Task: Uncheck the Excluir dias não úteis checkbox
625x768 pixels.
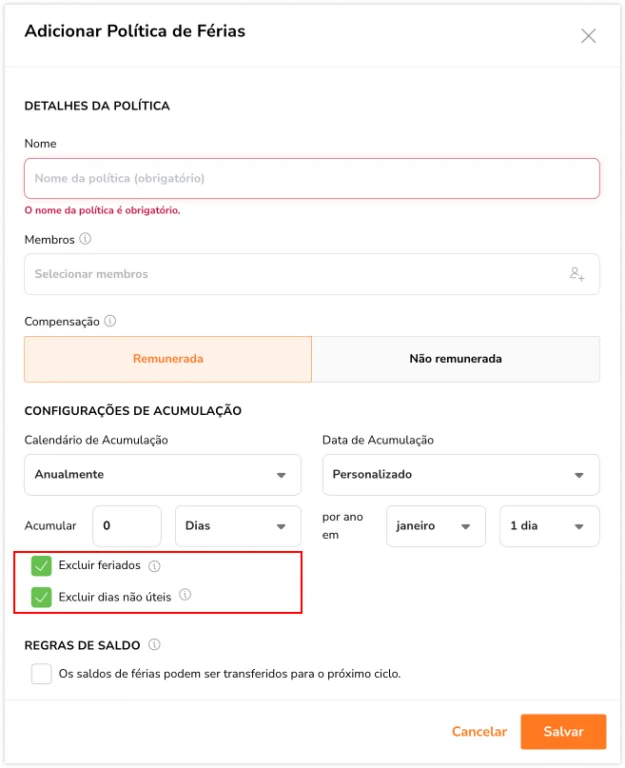Action: pyautogui.click(x=41, y=597)
